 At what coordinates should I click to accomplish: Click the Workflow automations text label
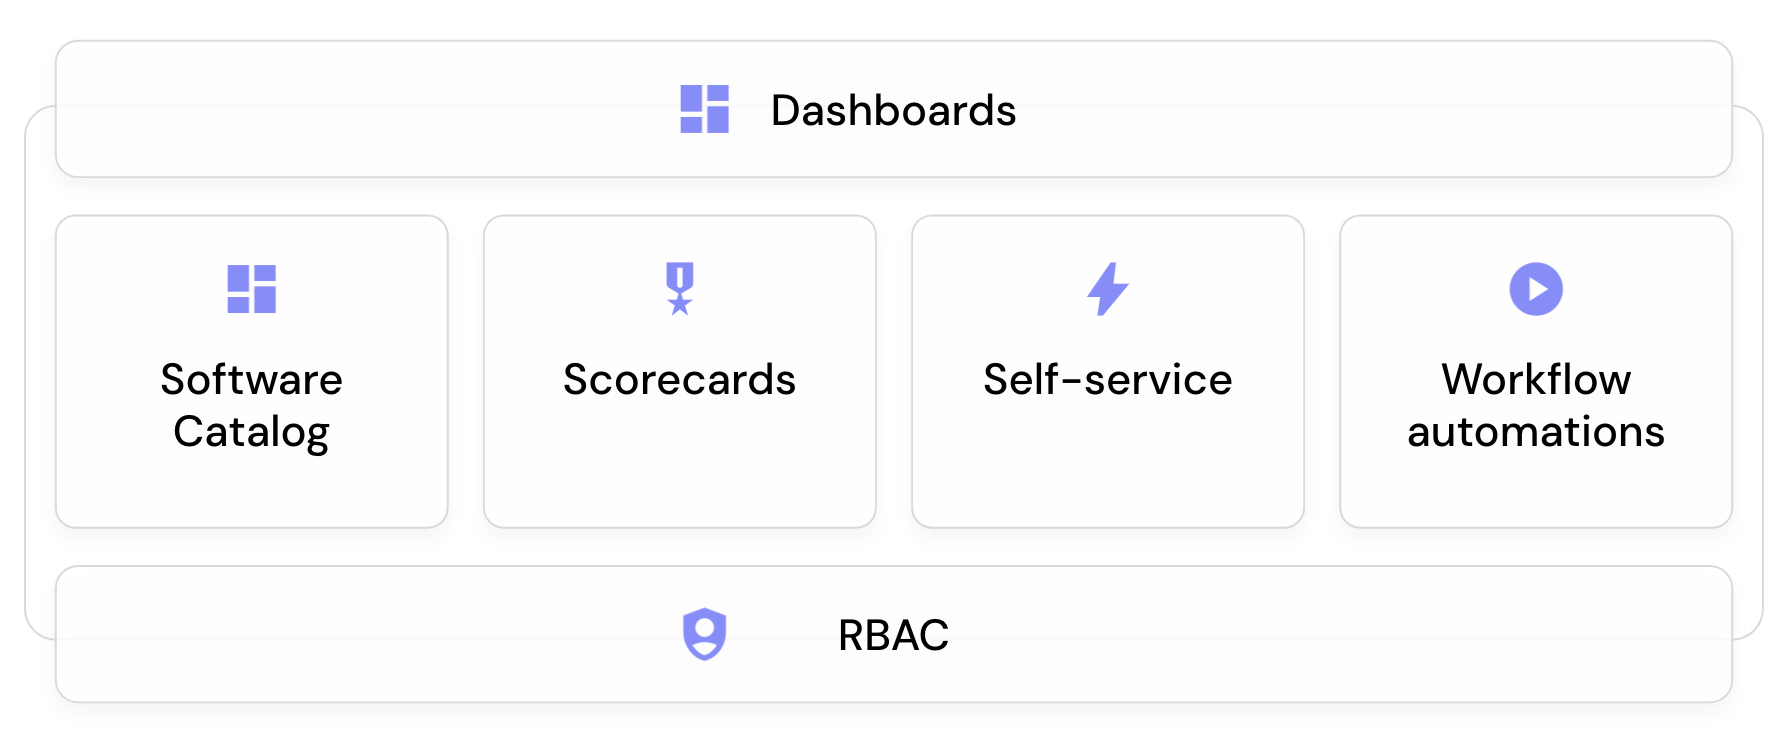point(1536,406)
